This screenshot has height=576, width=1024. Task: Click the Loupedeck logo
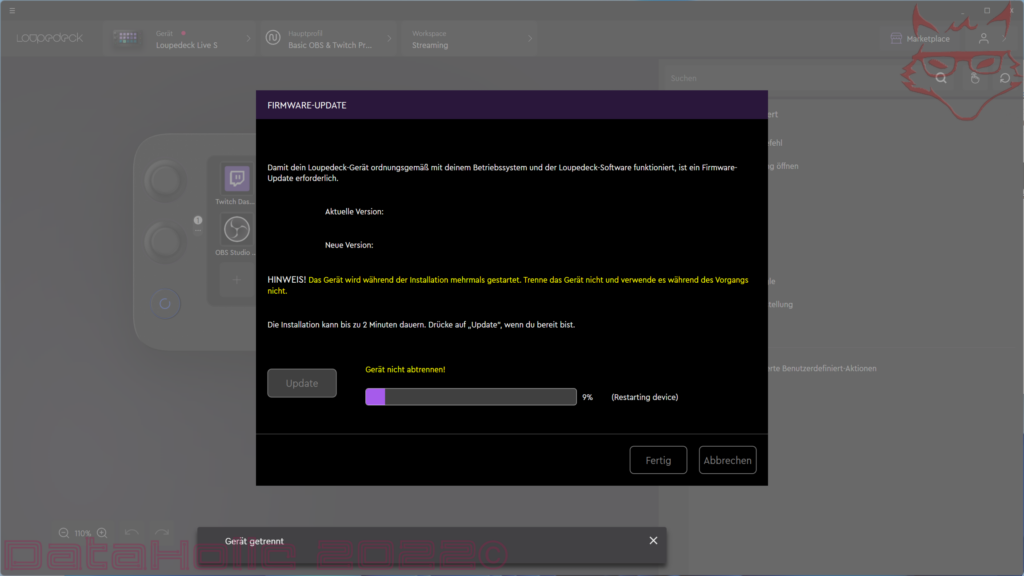click(x=50, y=38)
